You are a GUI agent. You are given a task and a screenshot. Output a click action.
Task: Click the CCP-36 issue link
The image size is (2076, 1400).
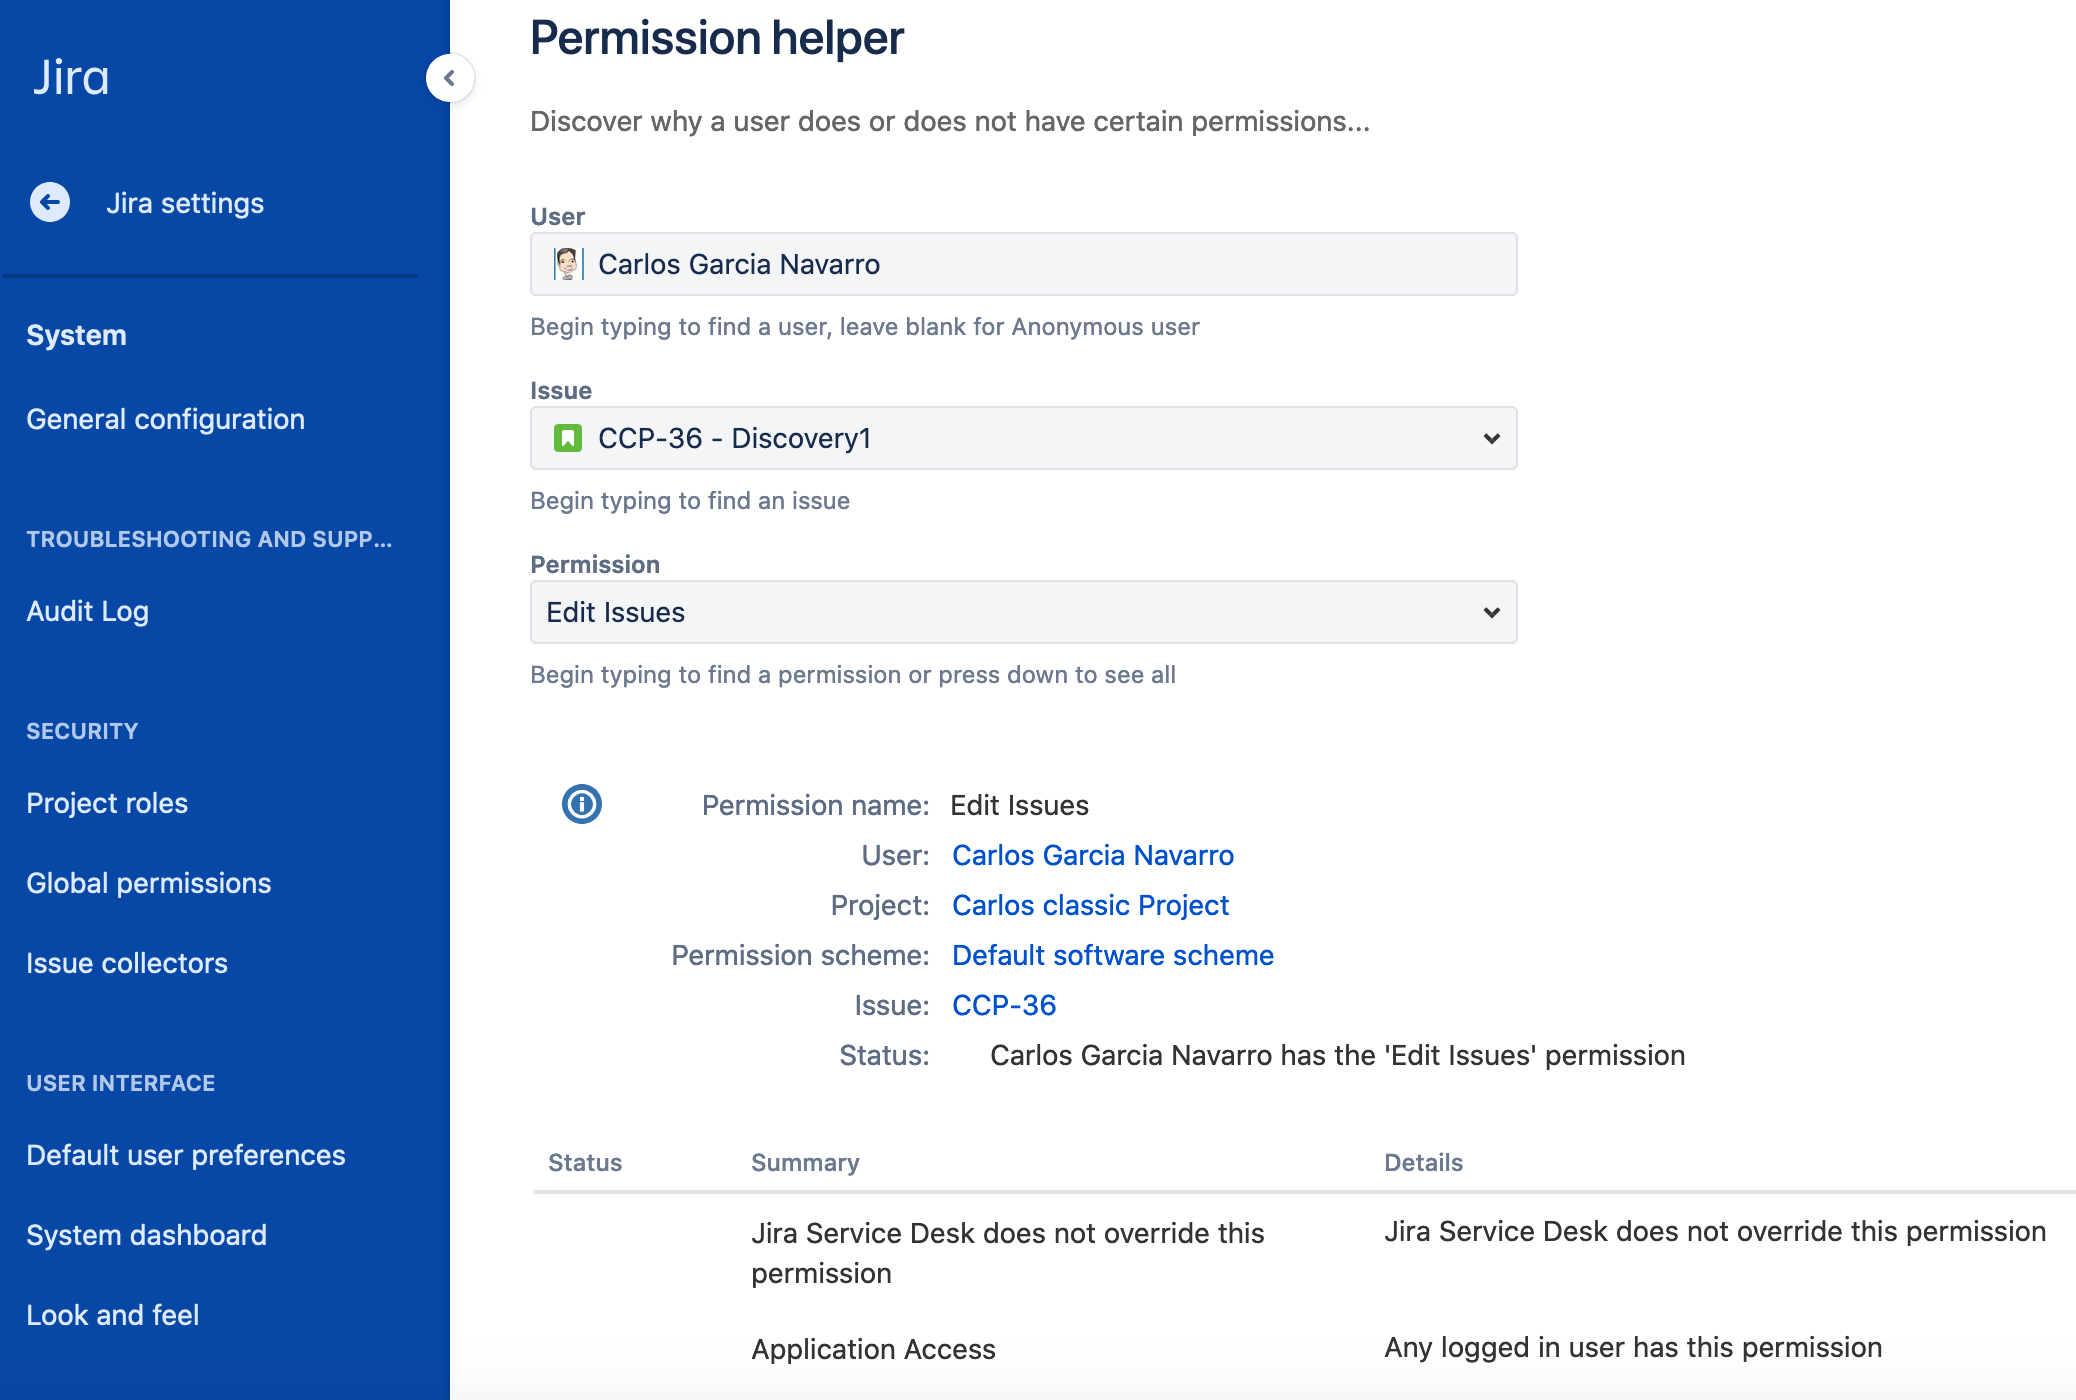(x=1003, y=1004)
